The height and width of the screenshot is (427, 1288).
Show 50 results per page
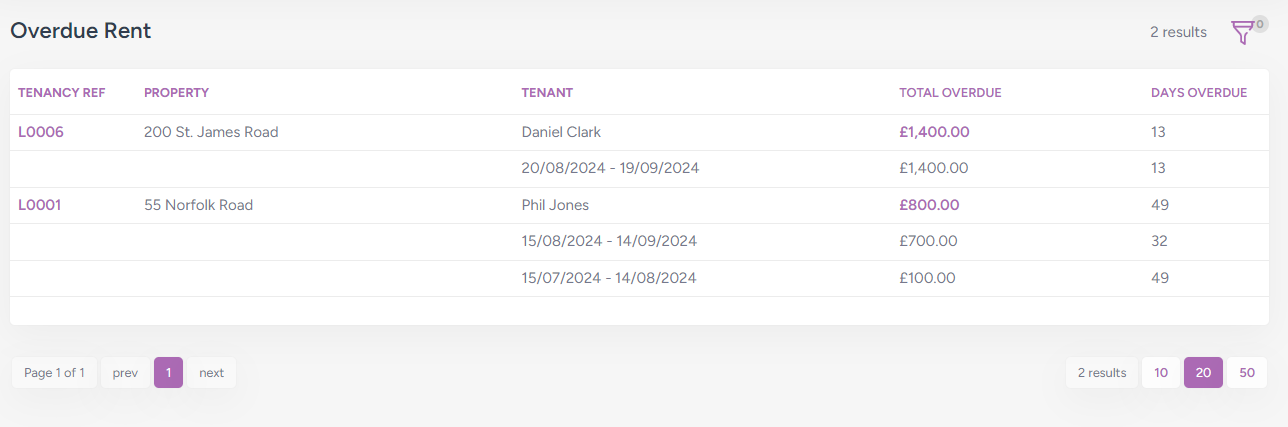(x=1247, y=373)
